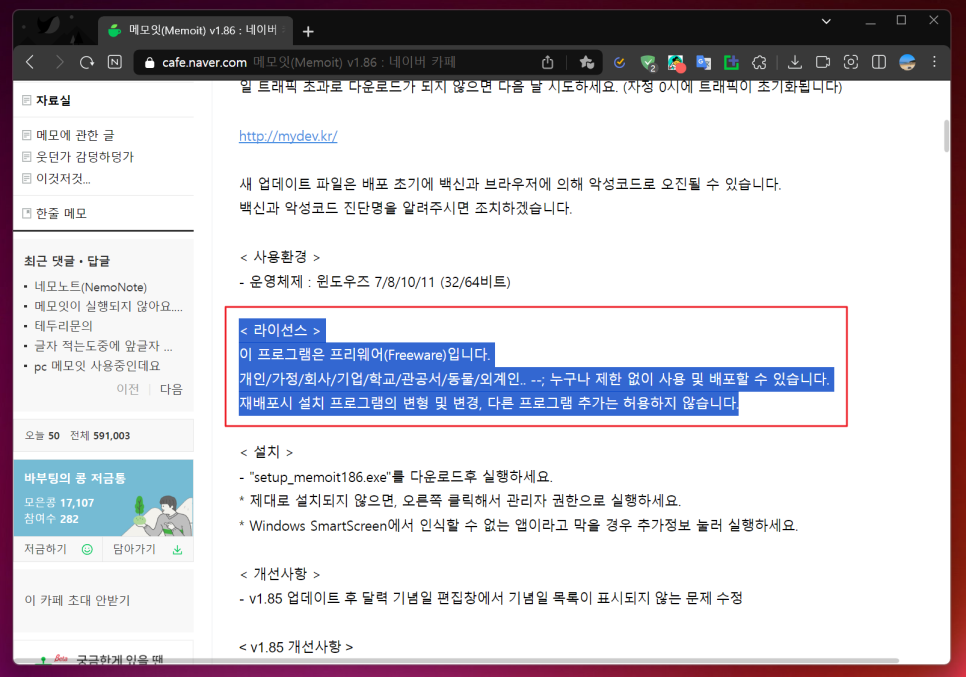966x677 pixels.
Task: Click the vertical page scrollbar thumb
Action: [x=947, y=136]
